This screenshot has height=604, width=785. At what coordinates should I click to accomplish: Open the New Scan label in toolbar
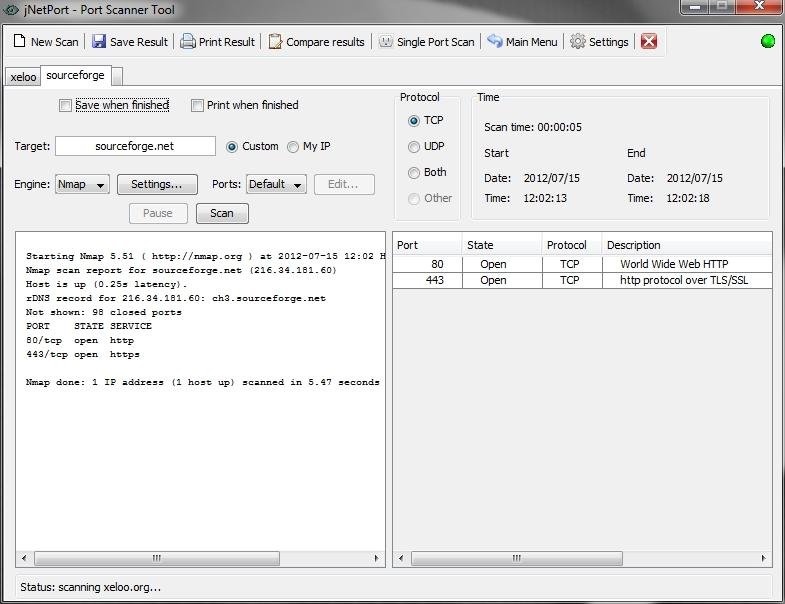pyautogui.click(x=55, y=42)
